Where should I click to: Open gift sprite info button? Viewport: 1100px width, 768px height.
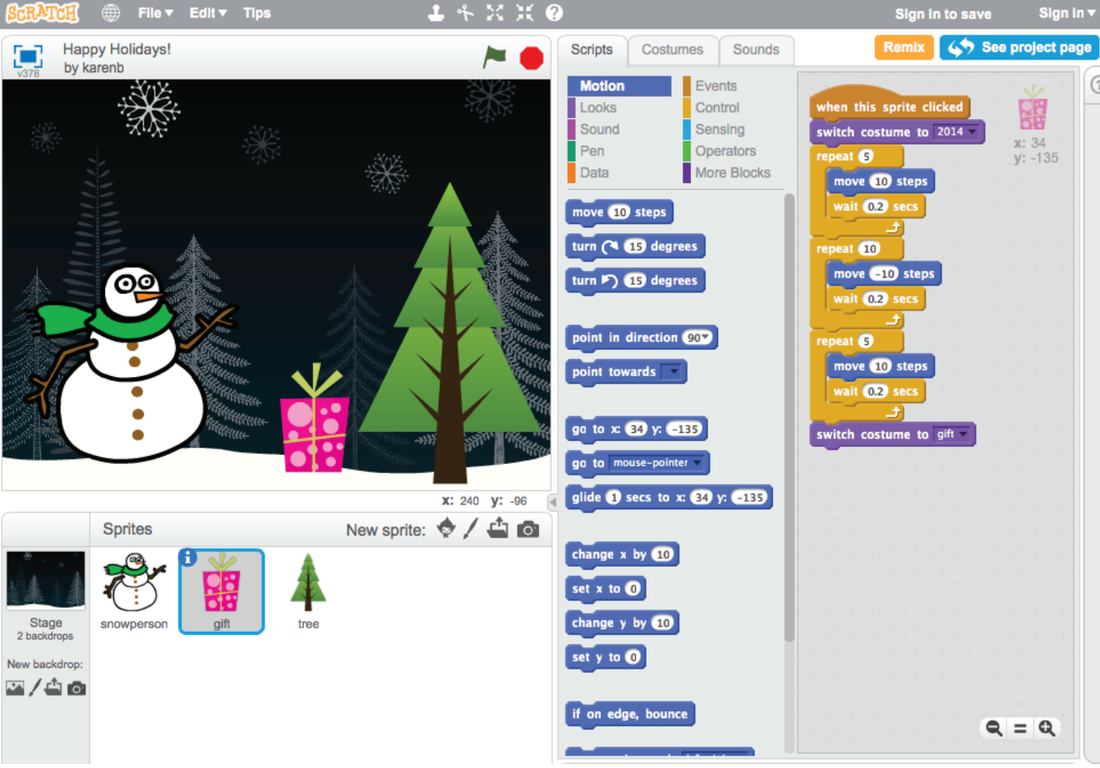click(188, 558)
